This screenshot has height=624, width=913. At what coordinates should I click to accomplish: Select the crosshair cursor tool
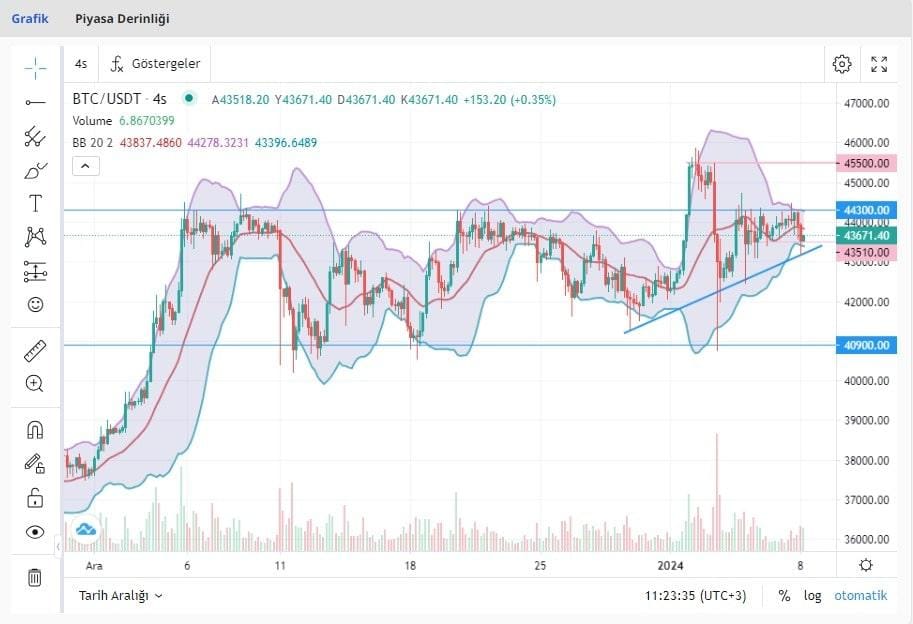[34, 69]
